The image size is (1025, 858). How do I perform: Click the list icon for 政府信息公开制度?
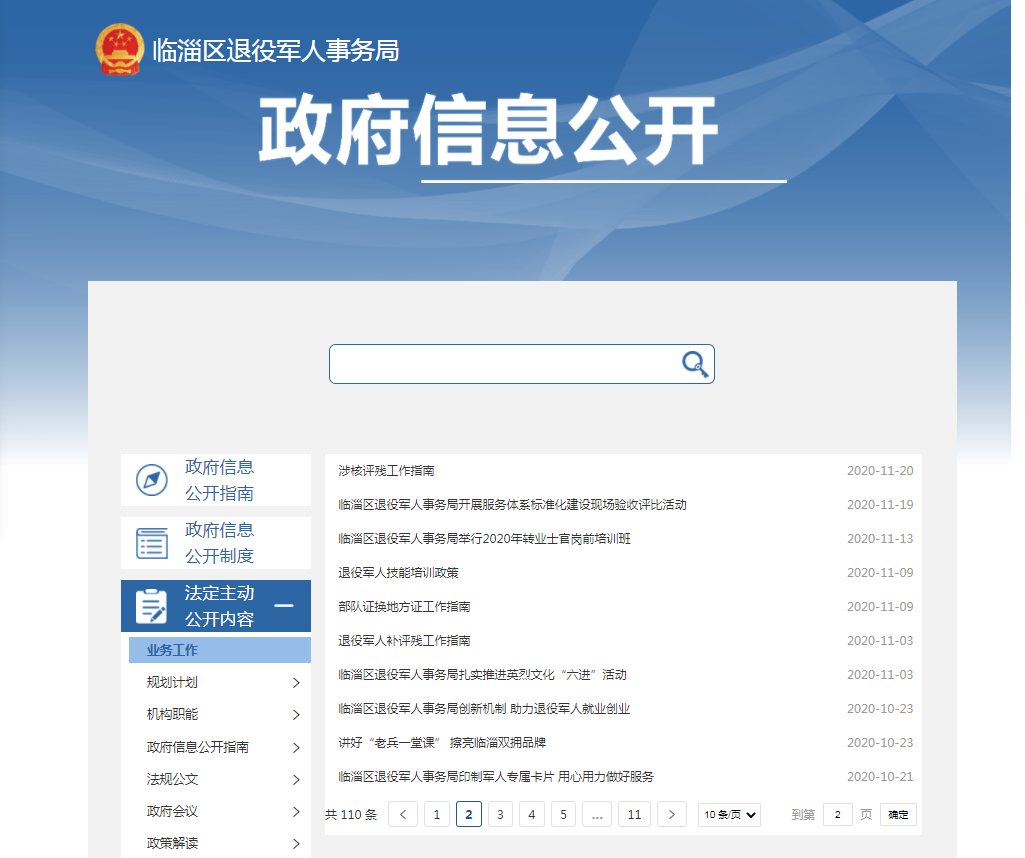point(152,543)
